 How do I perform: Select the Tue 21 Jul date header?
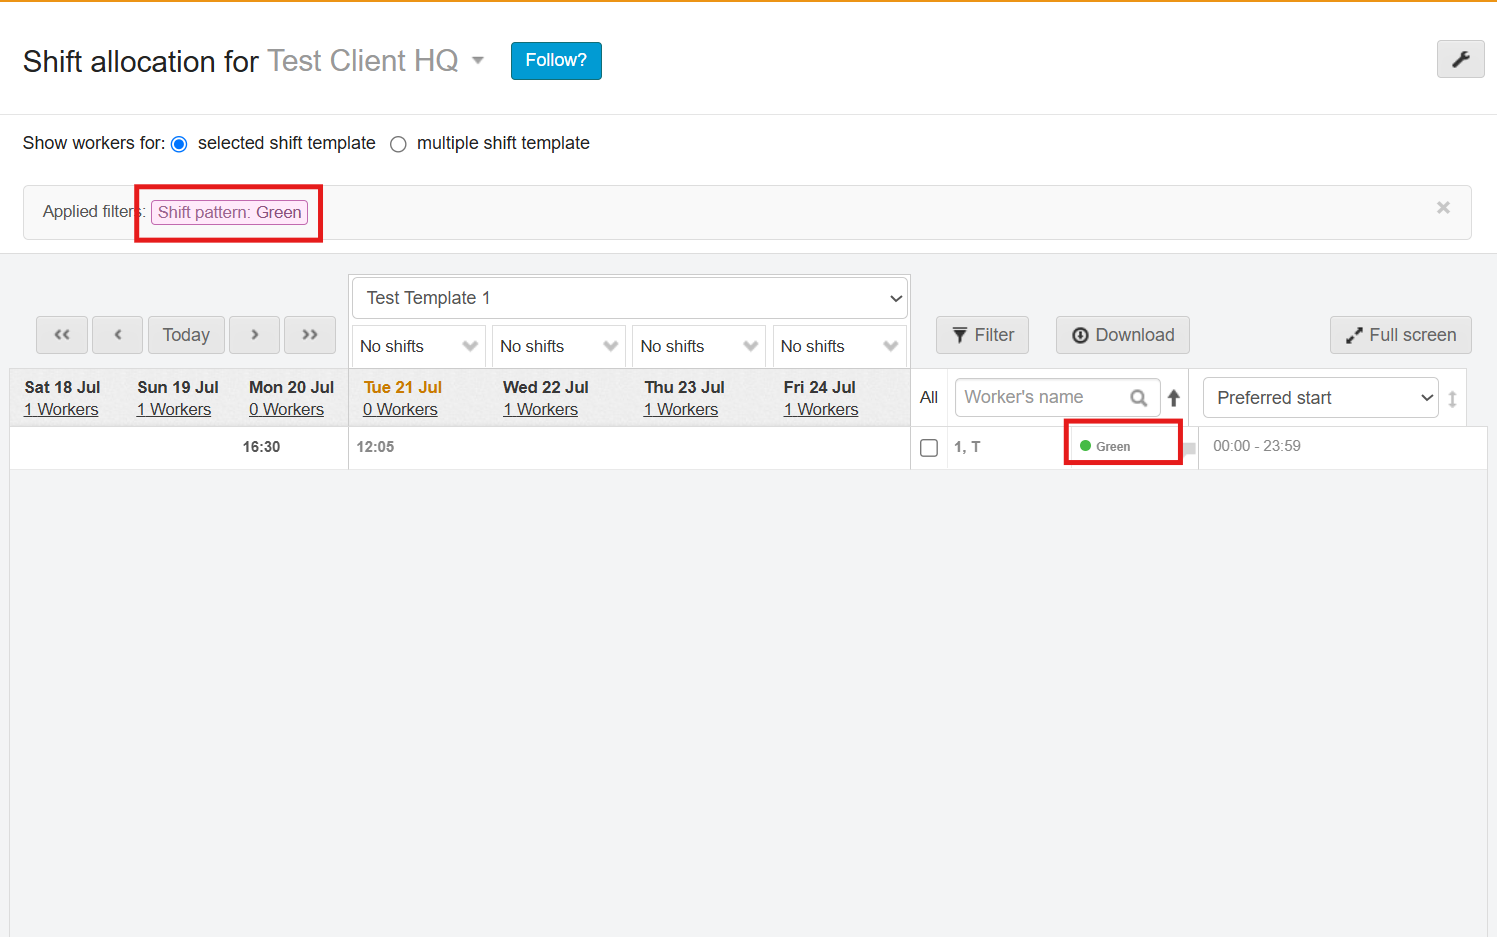click(x=403, y=387)
